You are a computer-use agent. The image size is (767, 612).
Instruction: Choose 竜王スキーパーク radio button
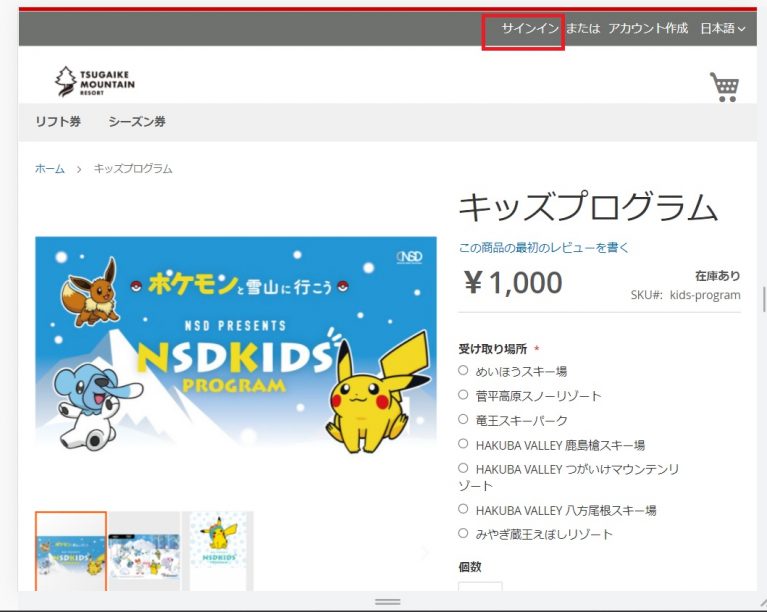click(463, 419)
